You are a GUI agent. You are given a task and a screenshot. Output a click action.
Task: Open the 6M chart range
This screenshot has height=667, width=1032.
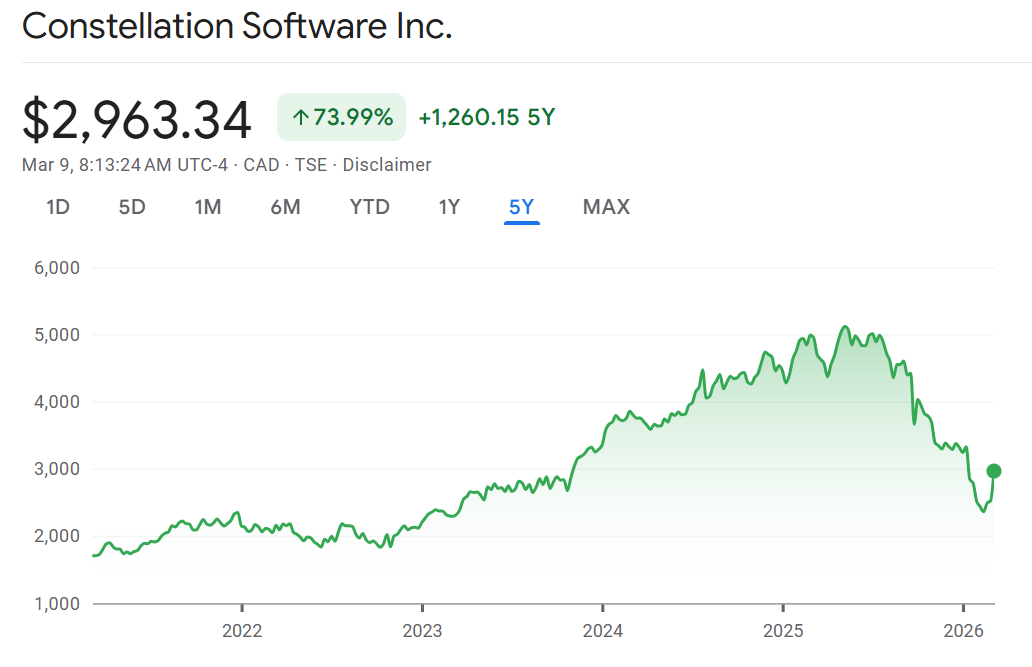[285, 207]
